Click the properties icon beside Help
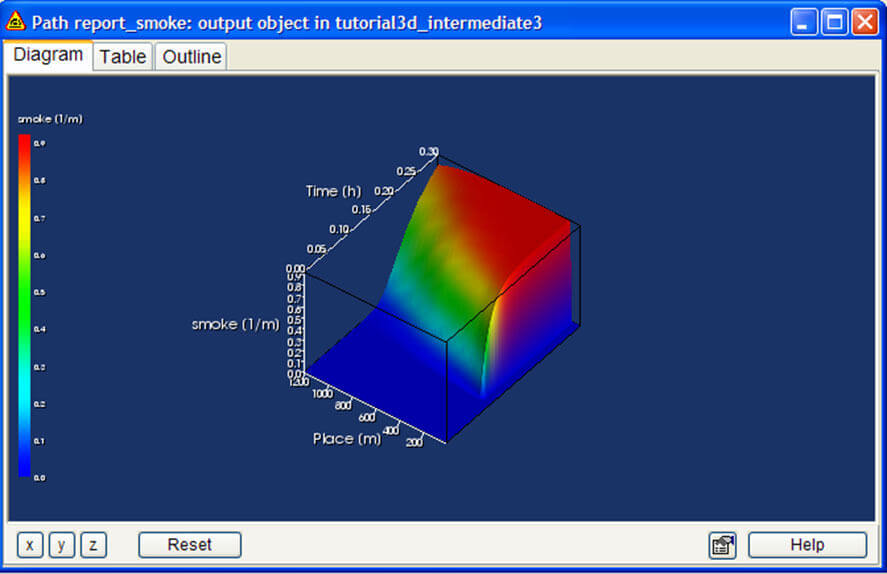Viewport: 887px width, 574px height. tap(722, 545)
